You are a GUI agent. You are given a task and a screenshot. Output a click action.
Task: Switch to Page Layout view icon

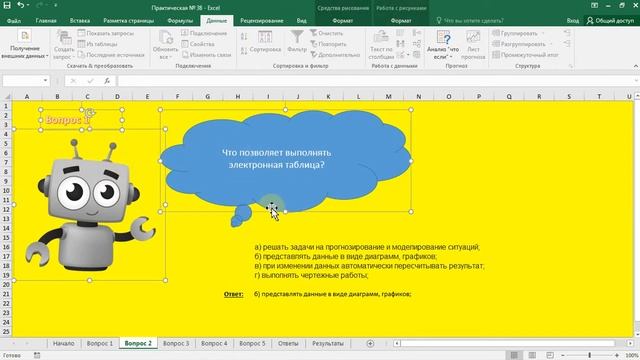pyautogui.click(x=532, y=355)
